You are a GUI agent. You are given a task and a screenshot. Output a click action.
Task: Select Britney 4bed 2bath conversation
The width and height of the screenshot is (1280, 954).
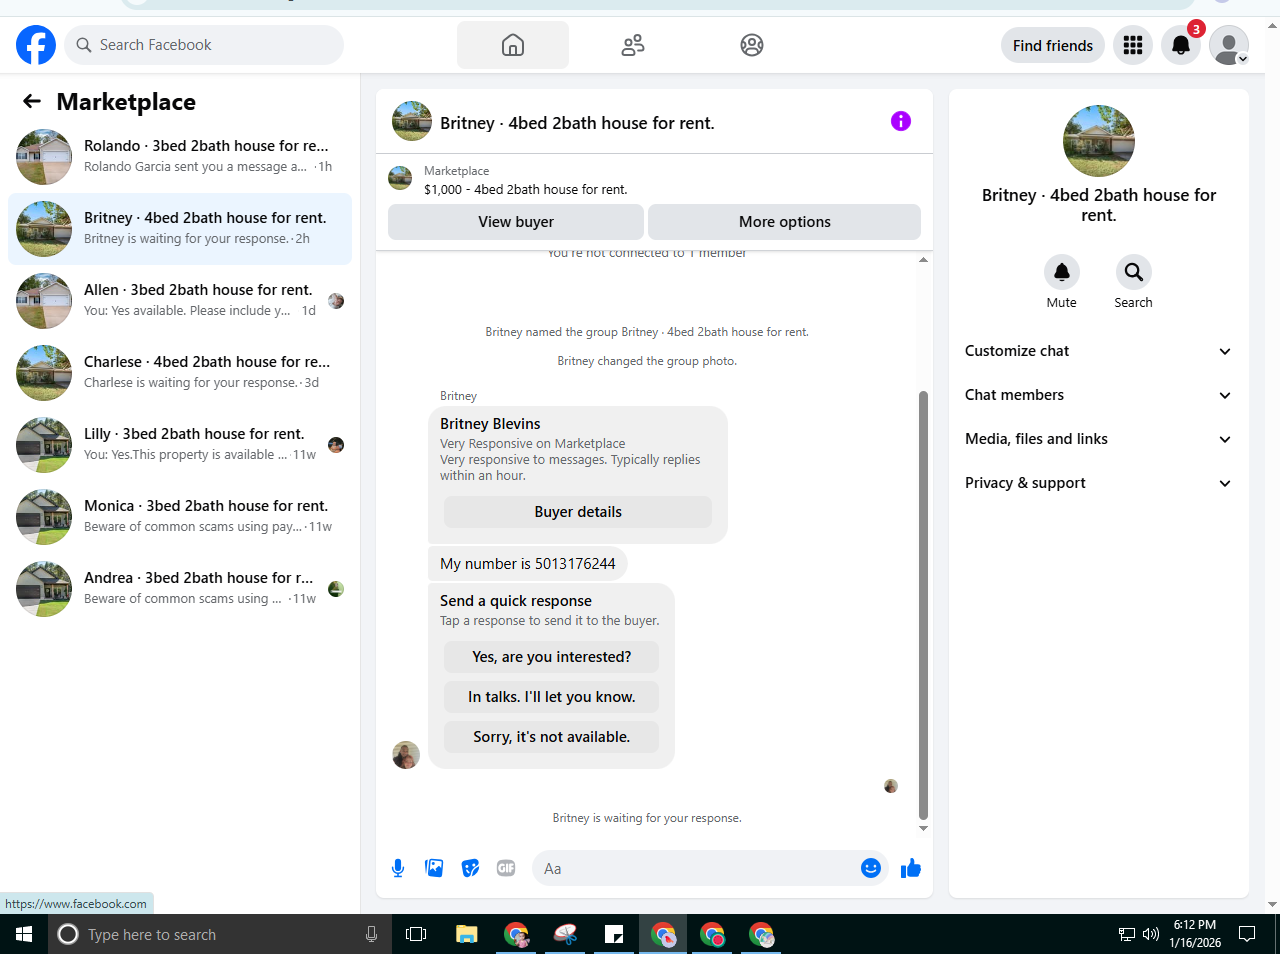pos(180,229)
